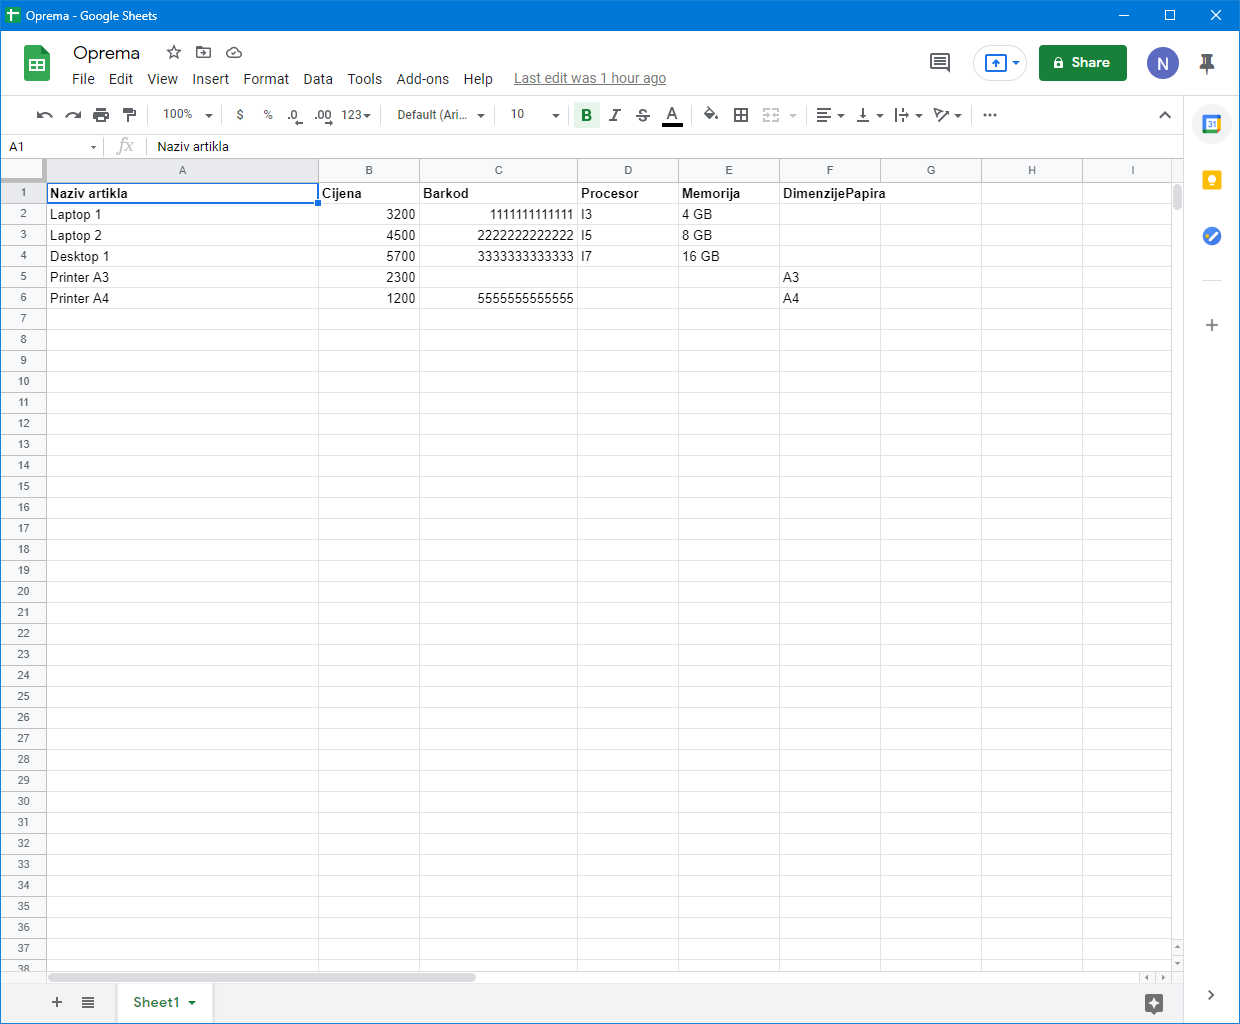Toggle Italic formatting
This screenshot has height=1024, width=1240.
[x=615, y=115]
